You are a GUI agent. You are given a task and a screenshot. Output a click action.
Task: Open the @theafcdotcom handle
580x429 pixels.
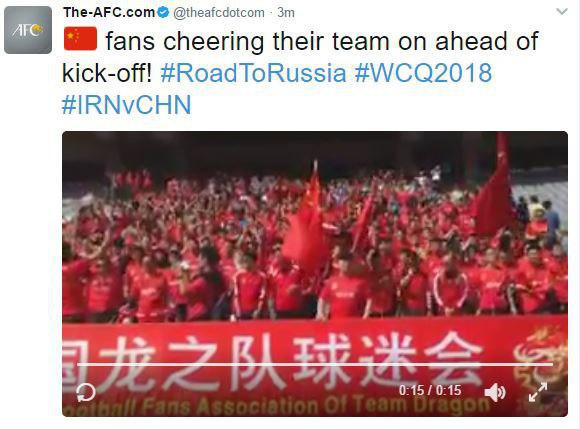click(x=219, y=13)
